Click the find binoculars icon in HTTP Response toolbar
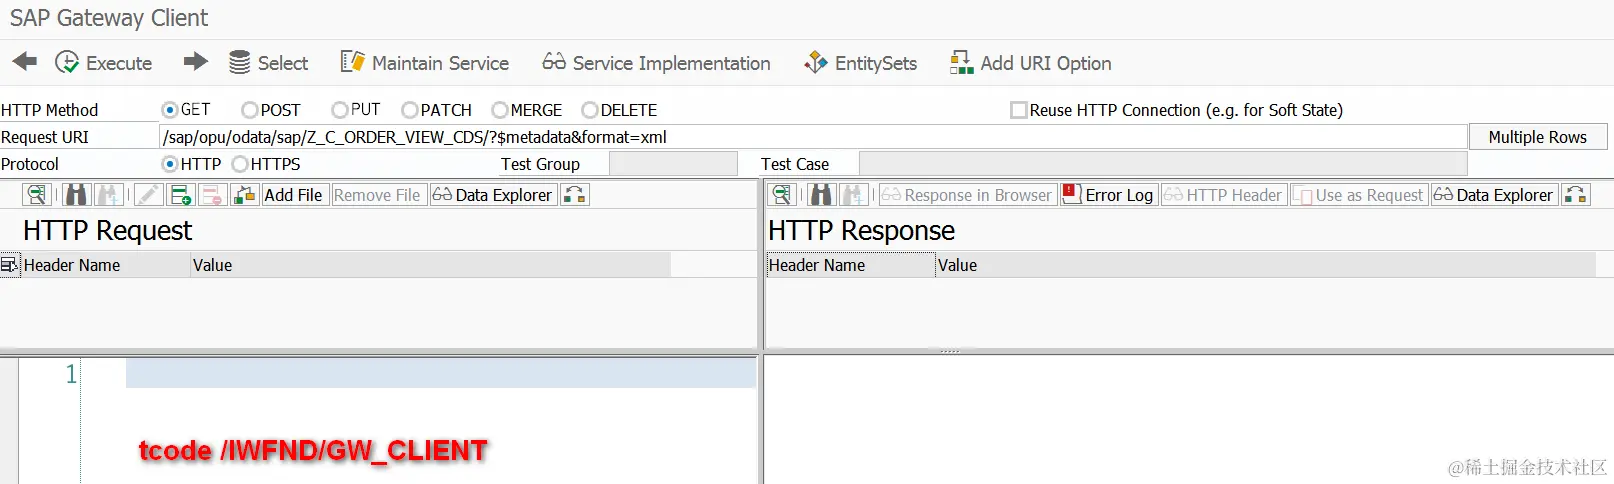Image resolution: width=1614 pixels, height=484 pixels. tap(821, 195)
